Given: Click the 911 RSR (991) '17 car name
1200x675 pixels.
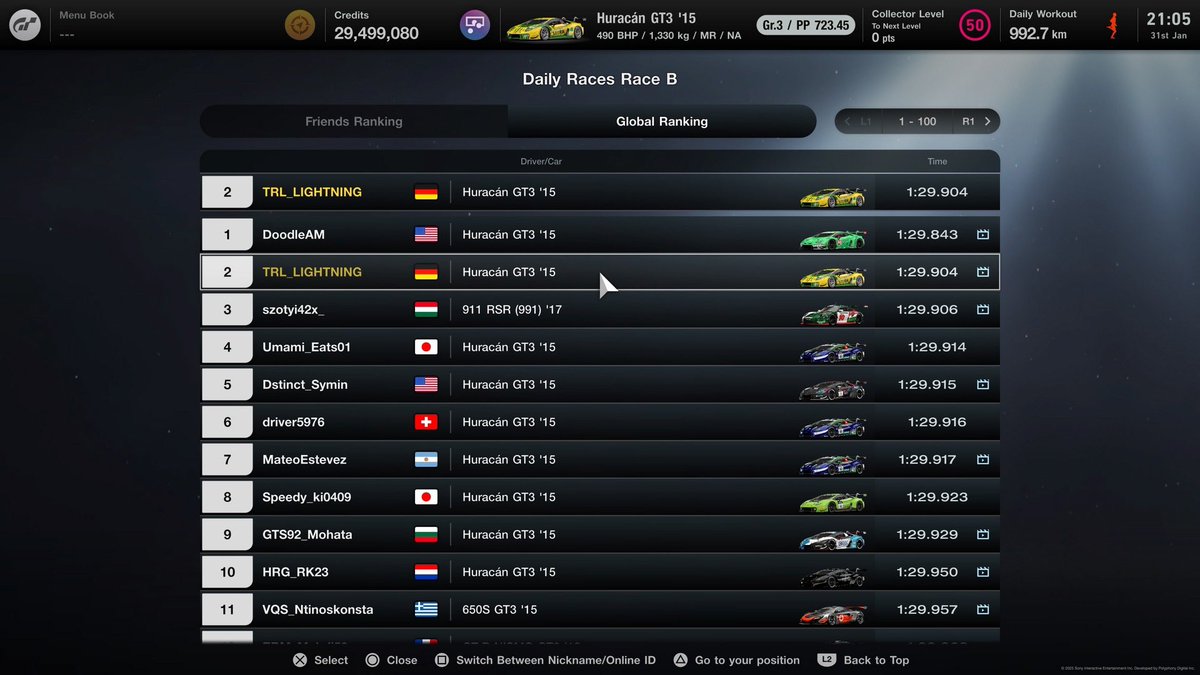Looking at the screenshot, I should (512, 309).
